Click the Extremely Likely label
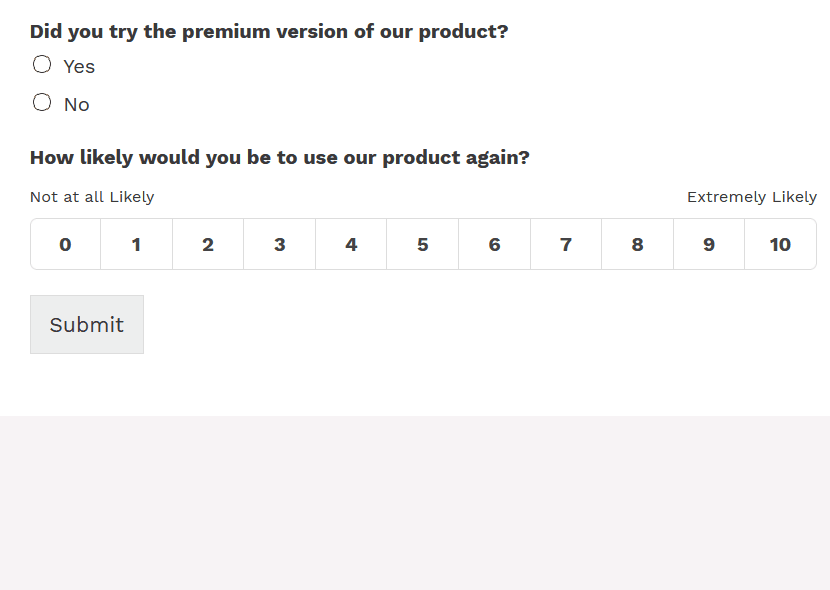Screen dimensions: 830x590 tap(751, 196)
